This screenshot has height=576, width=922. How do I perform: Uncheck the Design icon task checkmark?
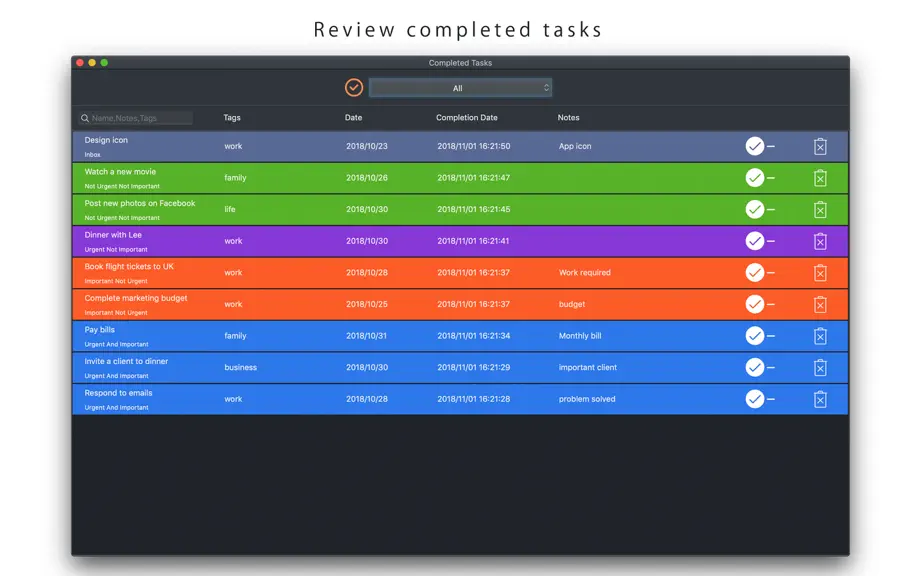click(755, 146)
